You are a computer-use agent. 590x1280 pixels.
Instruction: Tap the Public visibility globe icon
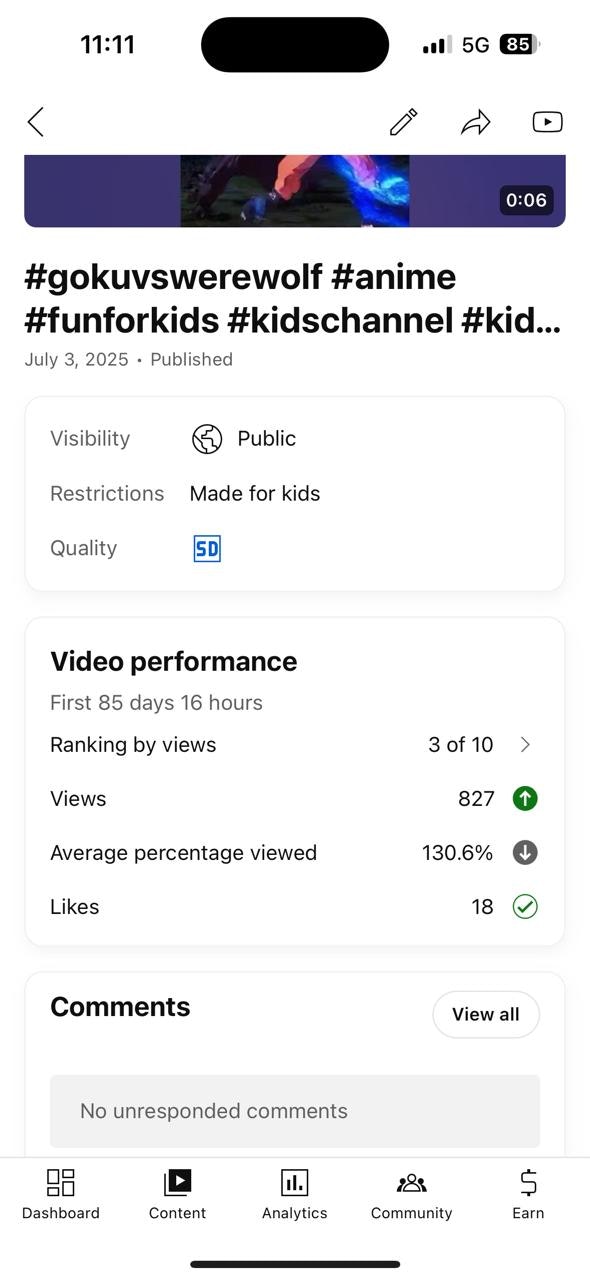tap(207, 438)
